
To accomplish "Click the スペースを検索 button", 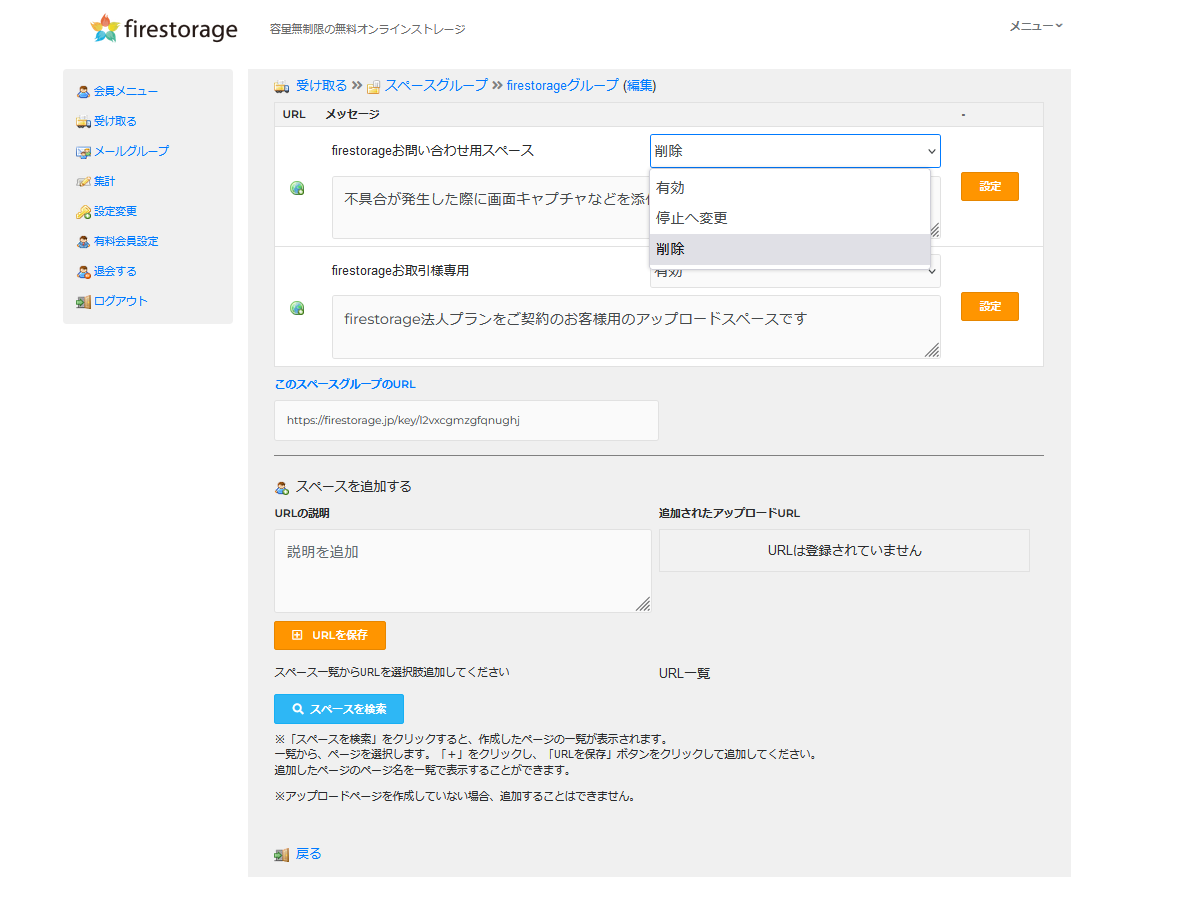I will tap(339, 709).
